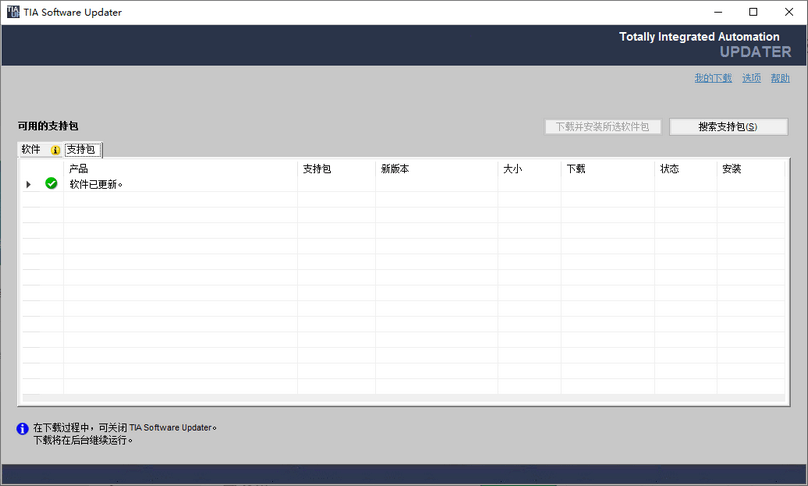Click the blue info icon at bottom
Viewport: 808px width, 486px height.
(x=23, y=428)
